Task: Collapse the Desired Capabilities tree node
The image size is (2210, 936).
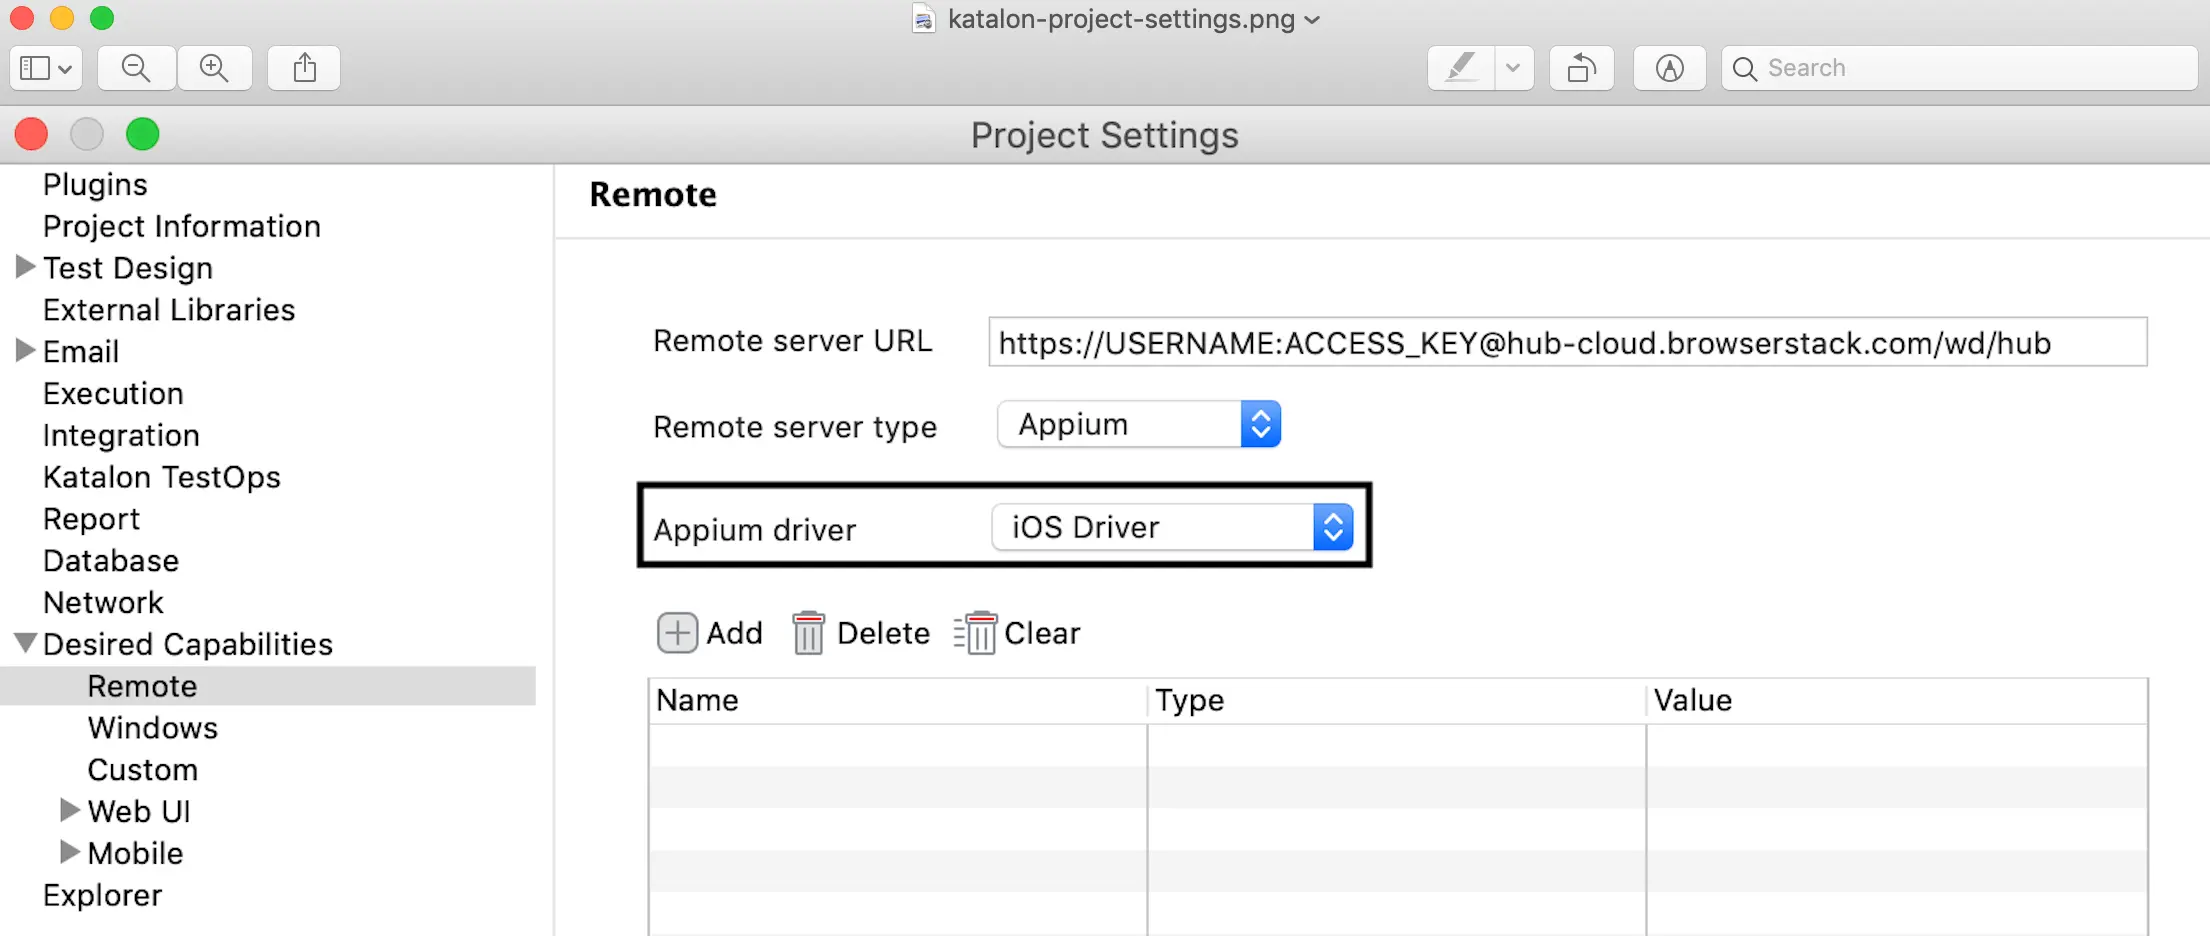Action: (26, 643)
